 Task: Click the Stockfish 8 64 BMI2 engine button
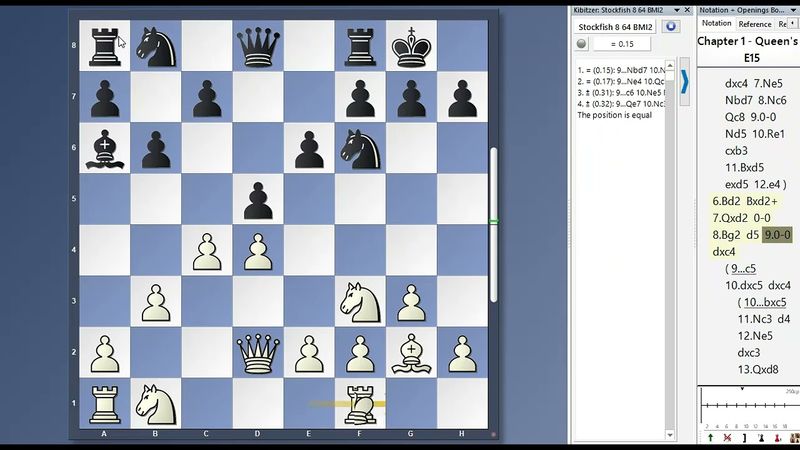tap(616, 26)
